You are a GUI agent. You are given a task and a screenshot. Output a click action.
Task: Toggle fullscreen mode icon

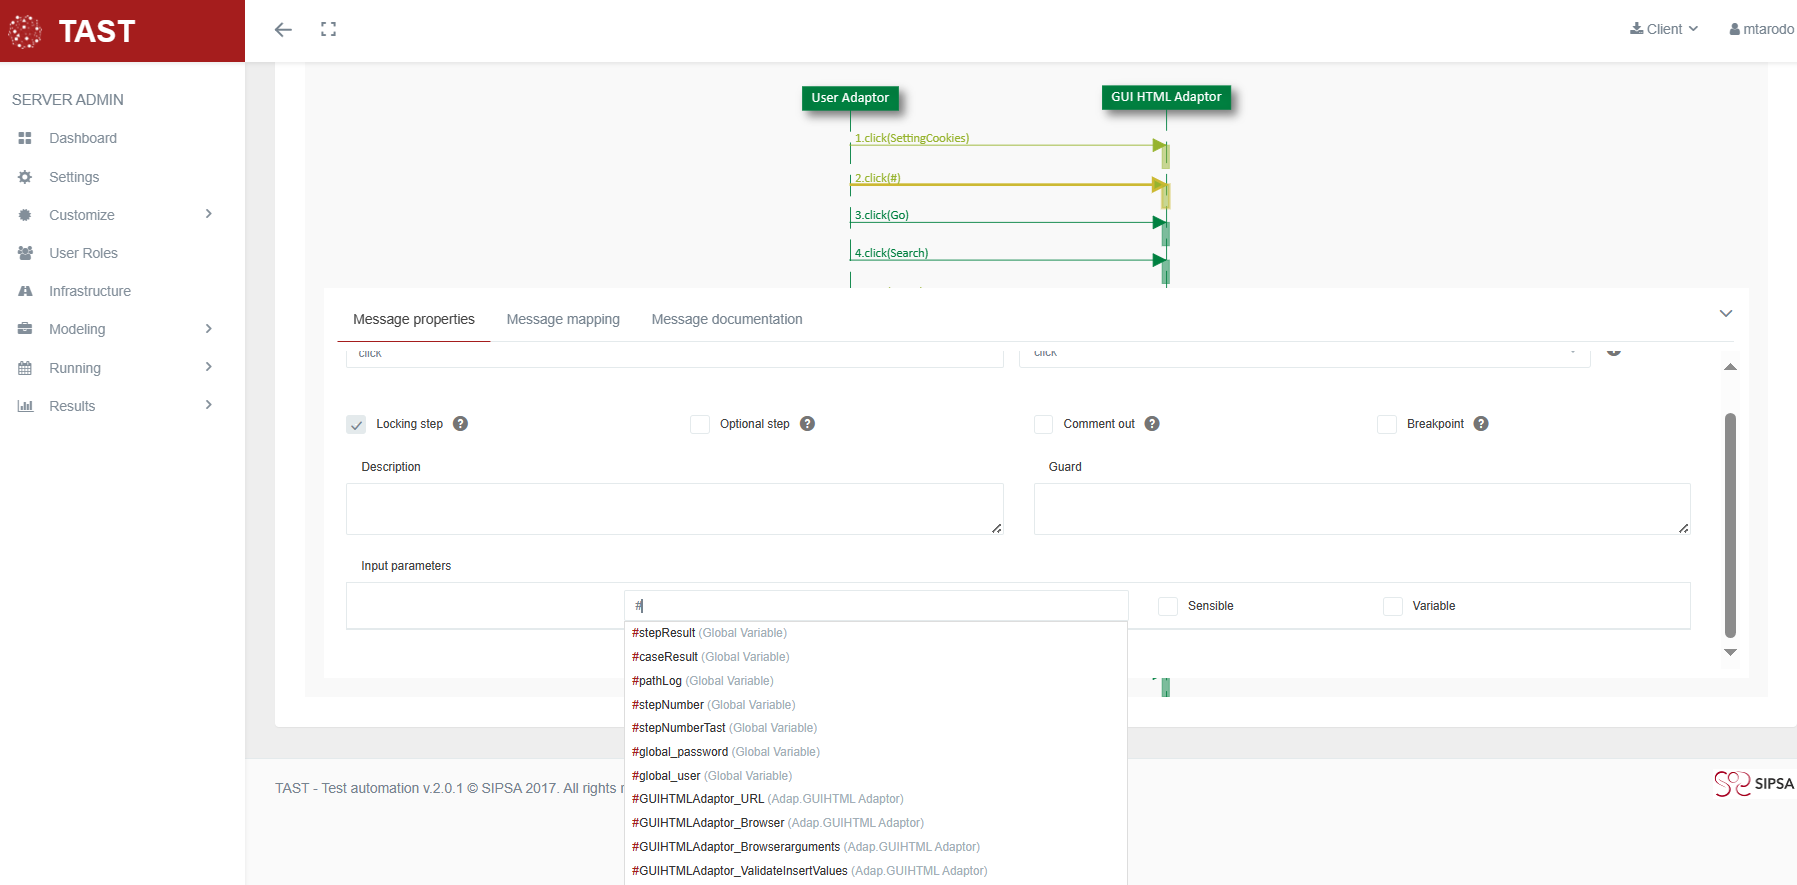pyautogui.click(x=328, y=30)
